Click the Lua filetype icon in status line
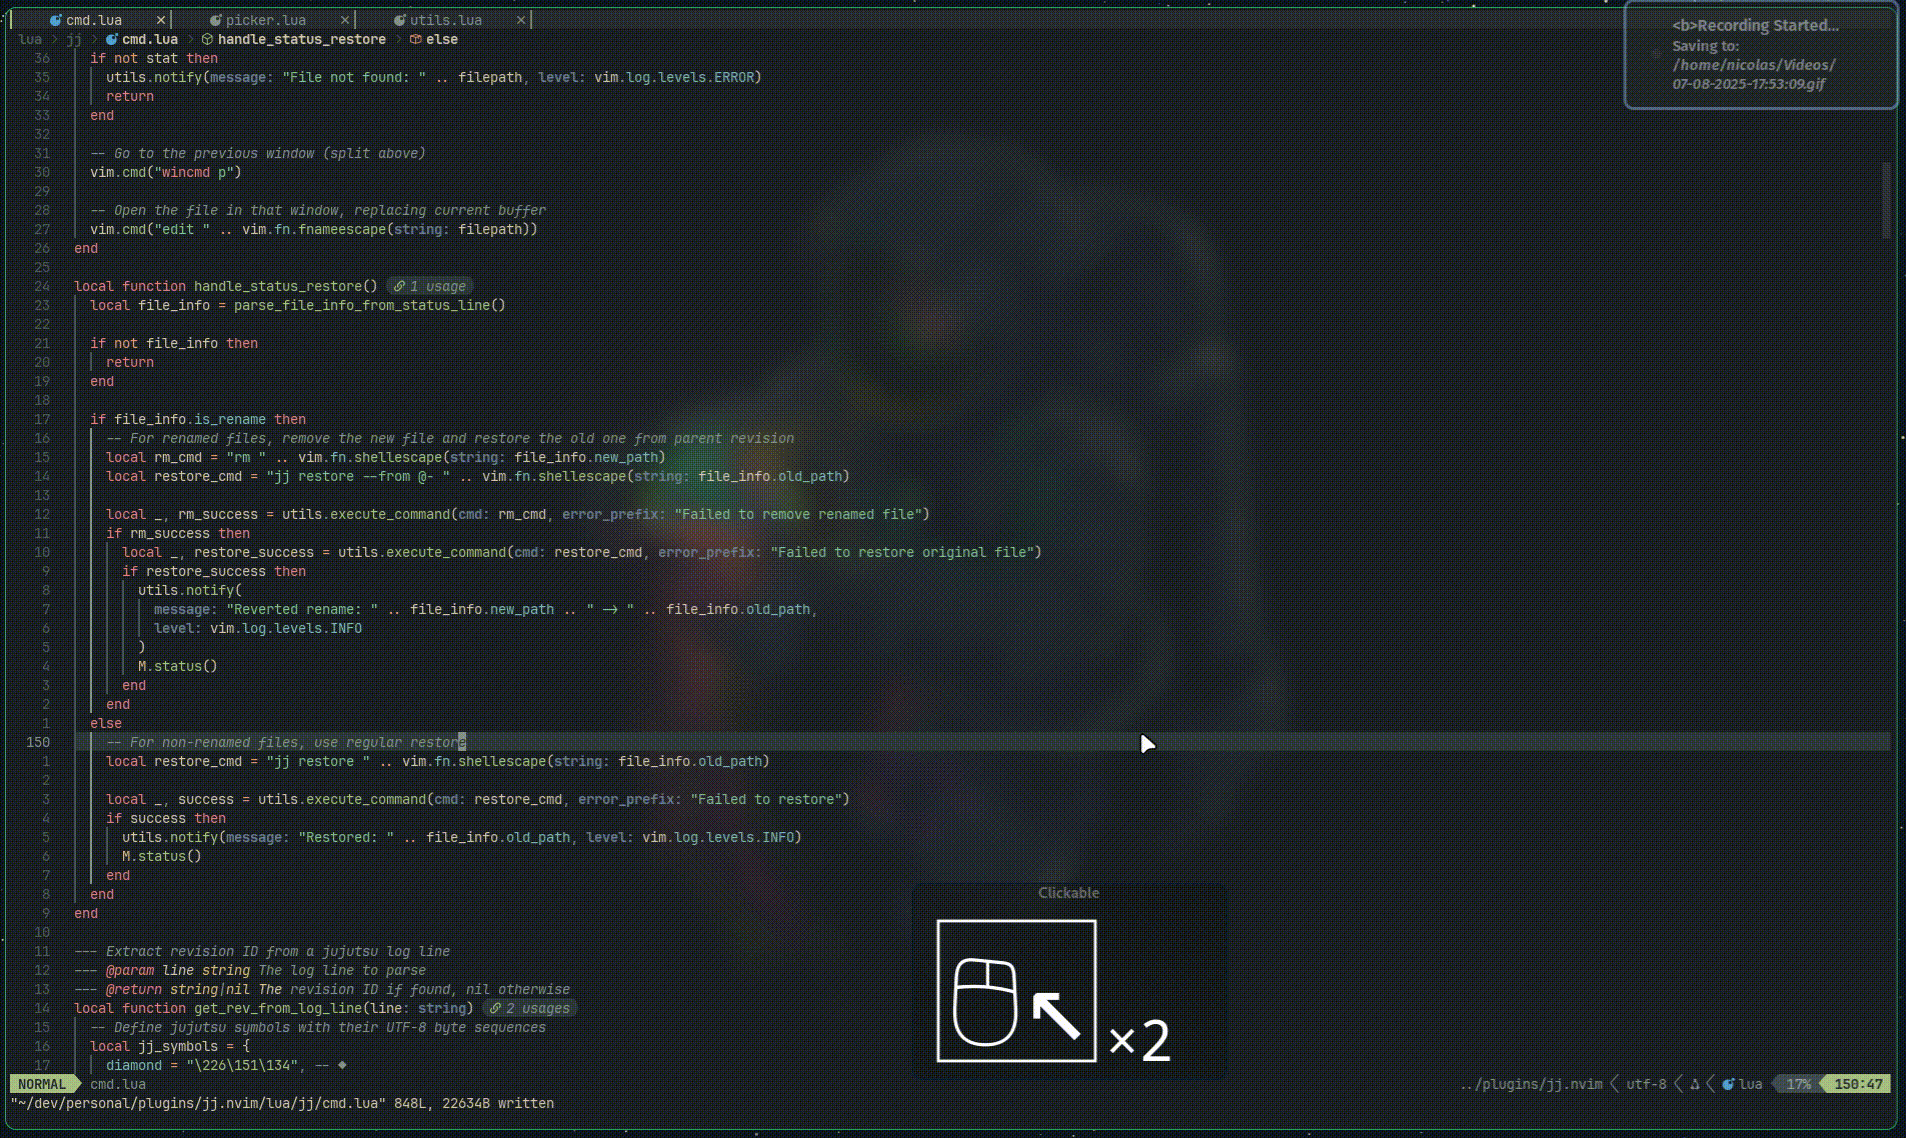Screen dimensions: 1906x1138 click(1728, 1084)
